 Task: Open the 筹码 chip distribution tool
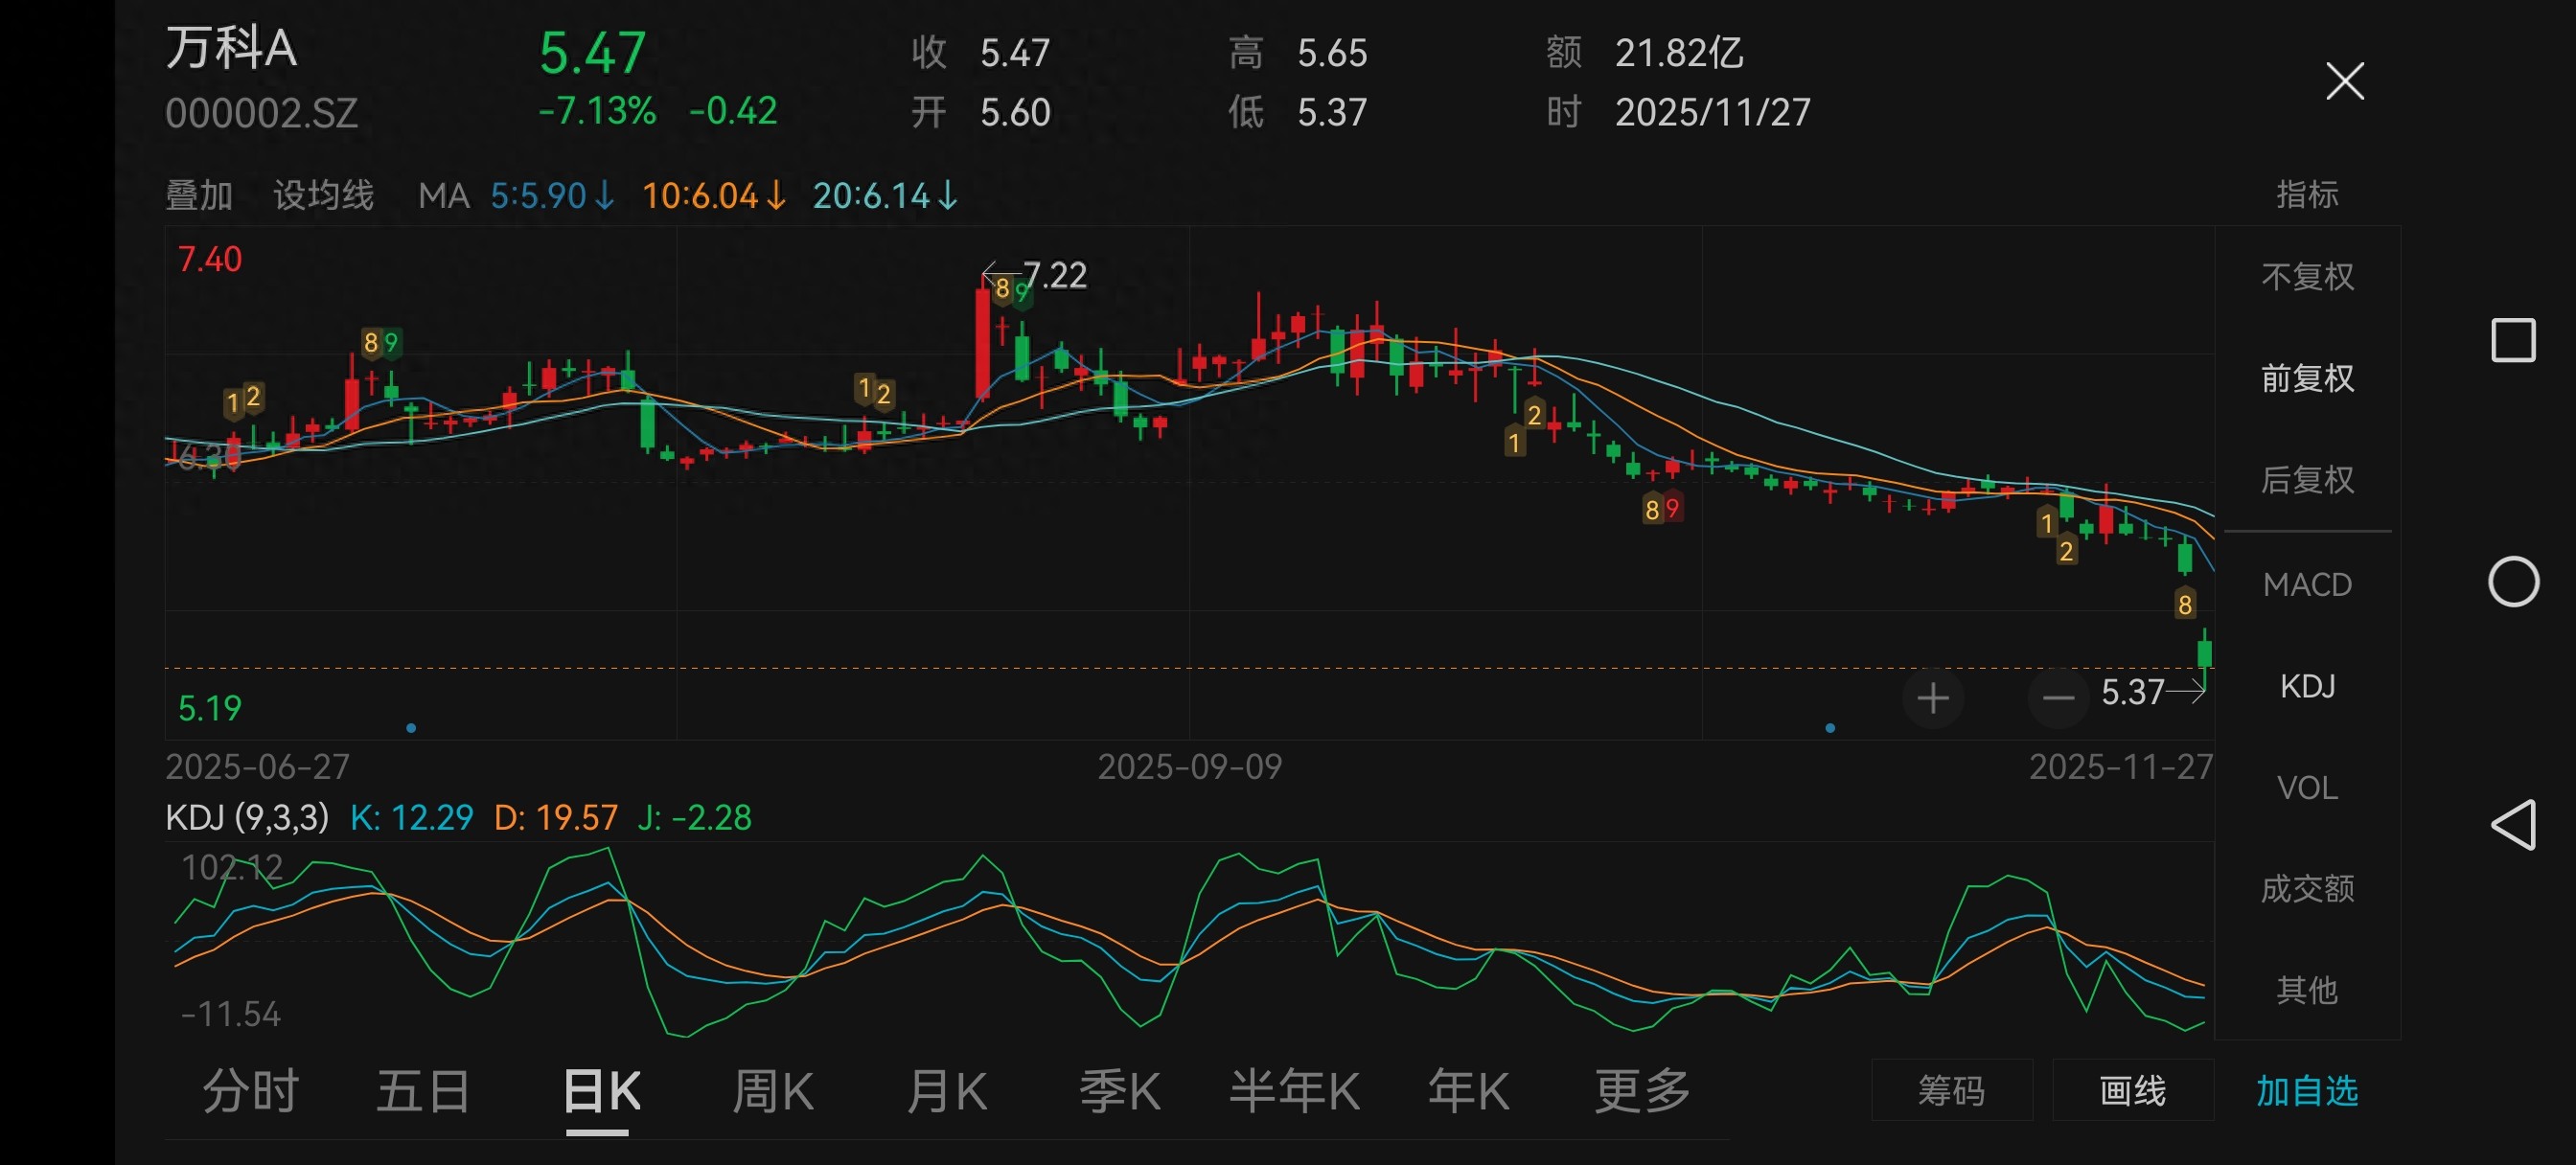click(x=1952, y=1090)
